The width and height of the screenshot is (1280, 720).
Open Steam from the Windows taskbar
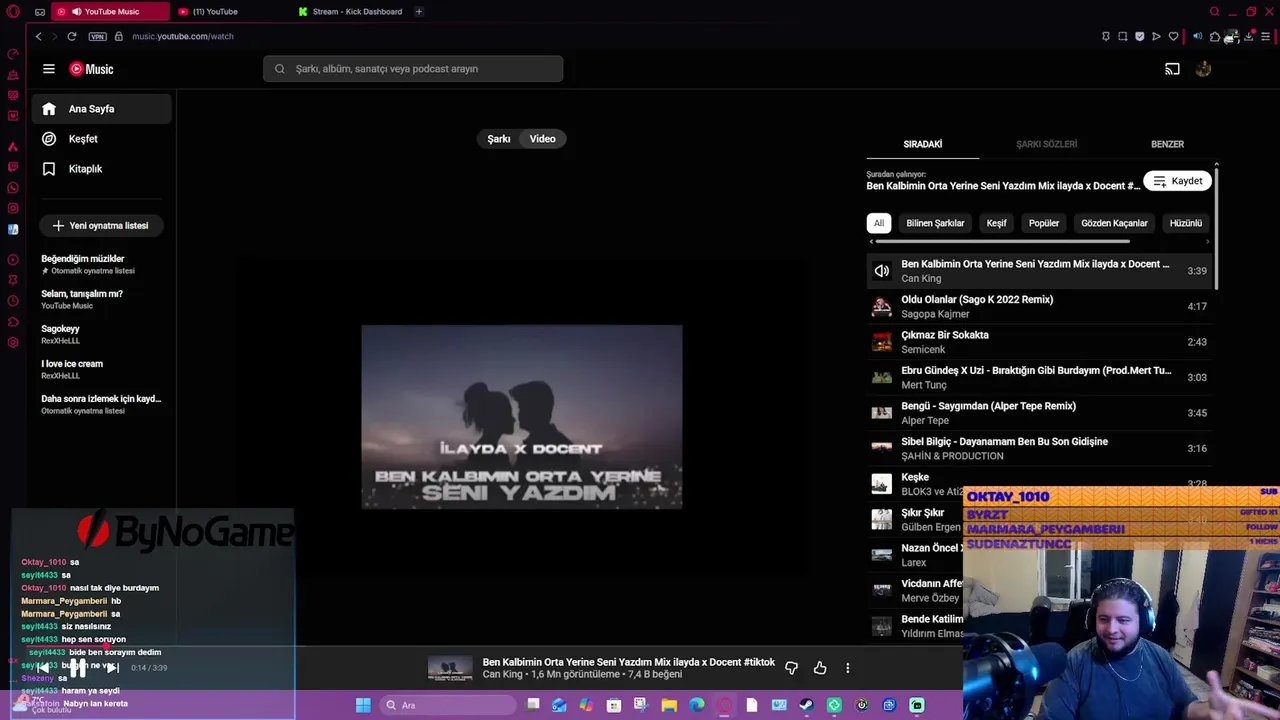pyautogui.click(x=806, y=705)
